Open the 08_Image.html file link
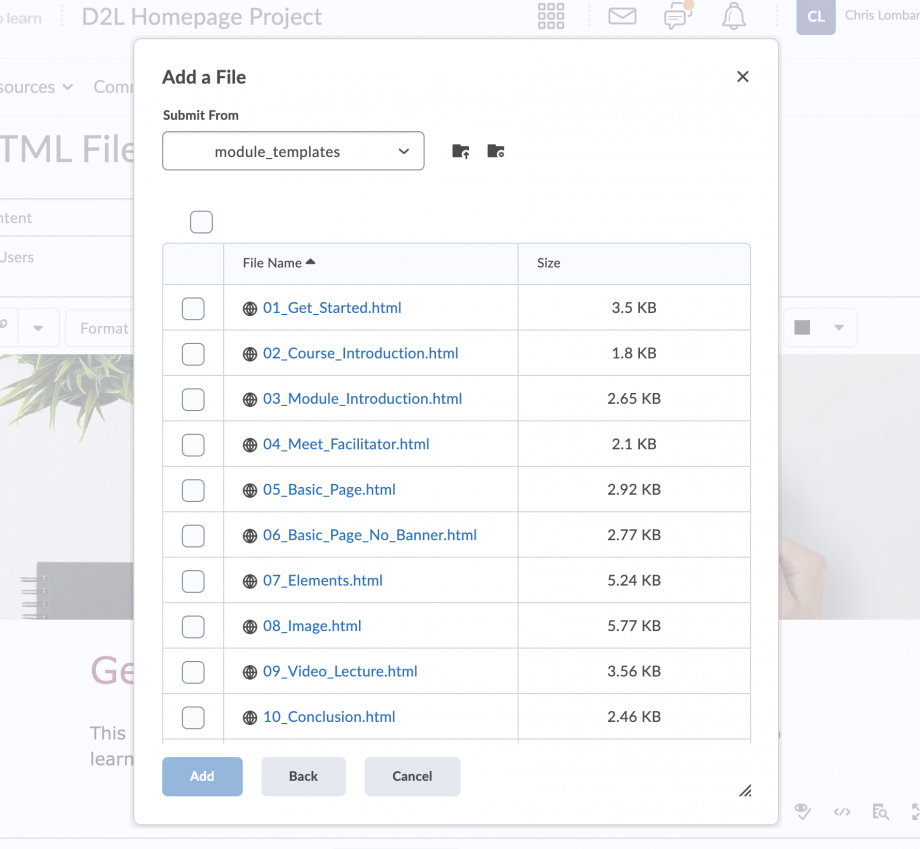 pyautogui.click(x=311, y=626)
